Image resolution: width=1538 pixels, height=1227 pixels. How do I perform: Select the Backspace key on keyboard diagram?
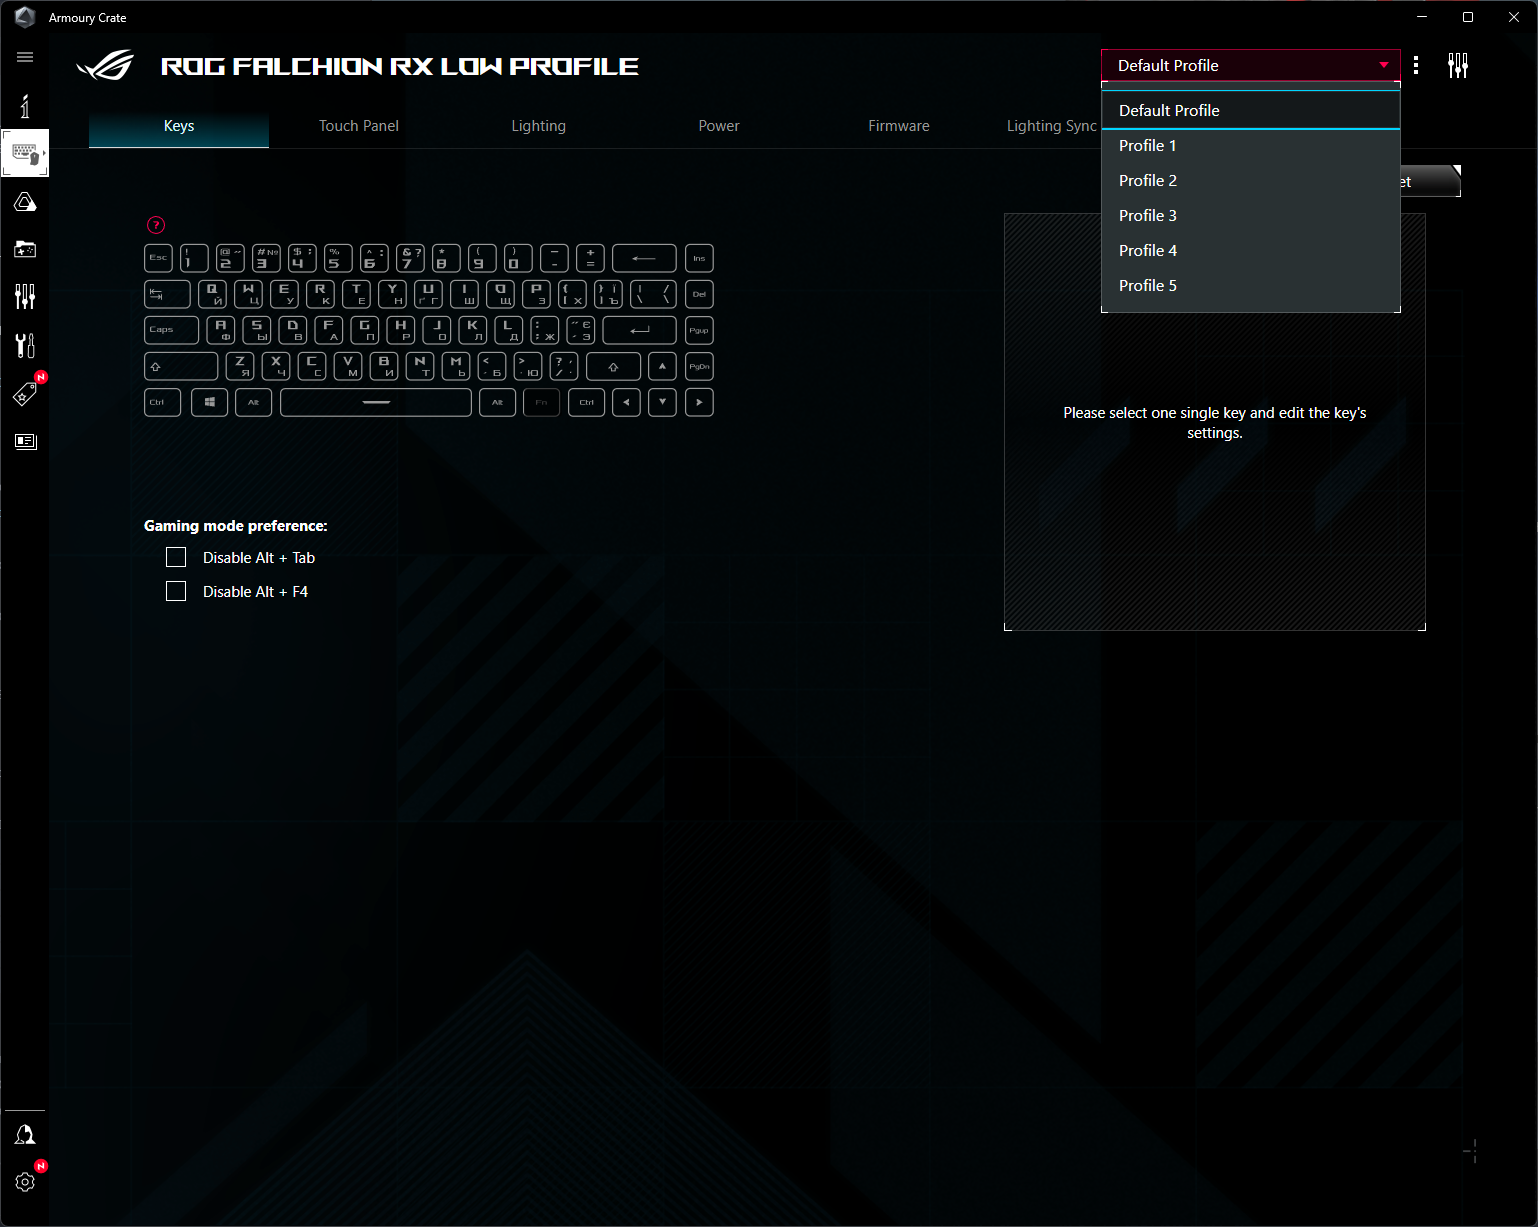644,258
